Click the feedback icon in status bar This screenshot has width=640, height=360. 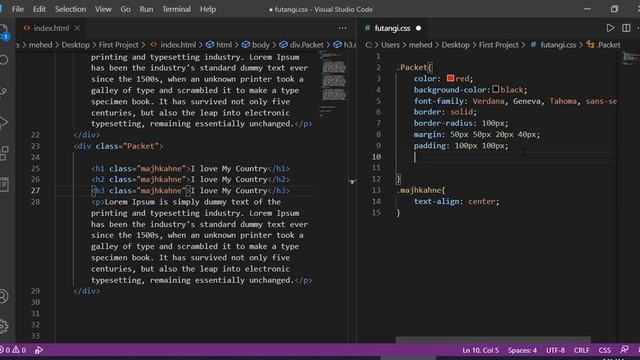coord(624,350)
